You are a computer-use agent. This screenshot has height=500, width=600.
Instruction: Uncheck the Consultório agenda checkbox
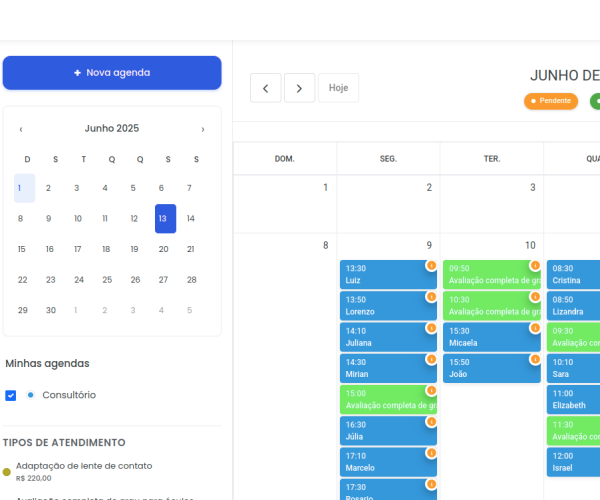click(x=11, y=395)
